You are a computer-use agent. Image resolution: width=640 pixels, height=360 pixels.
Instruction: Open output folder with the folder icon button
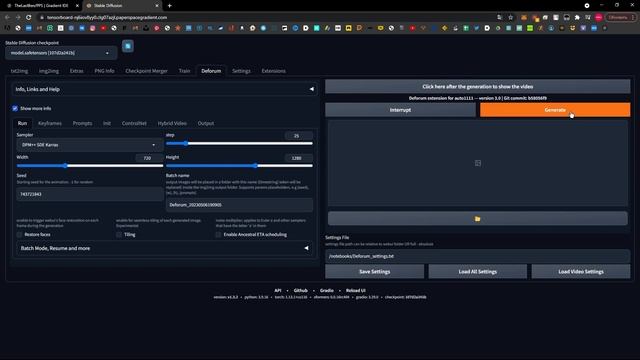coord(478,219)
